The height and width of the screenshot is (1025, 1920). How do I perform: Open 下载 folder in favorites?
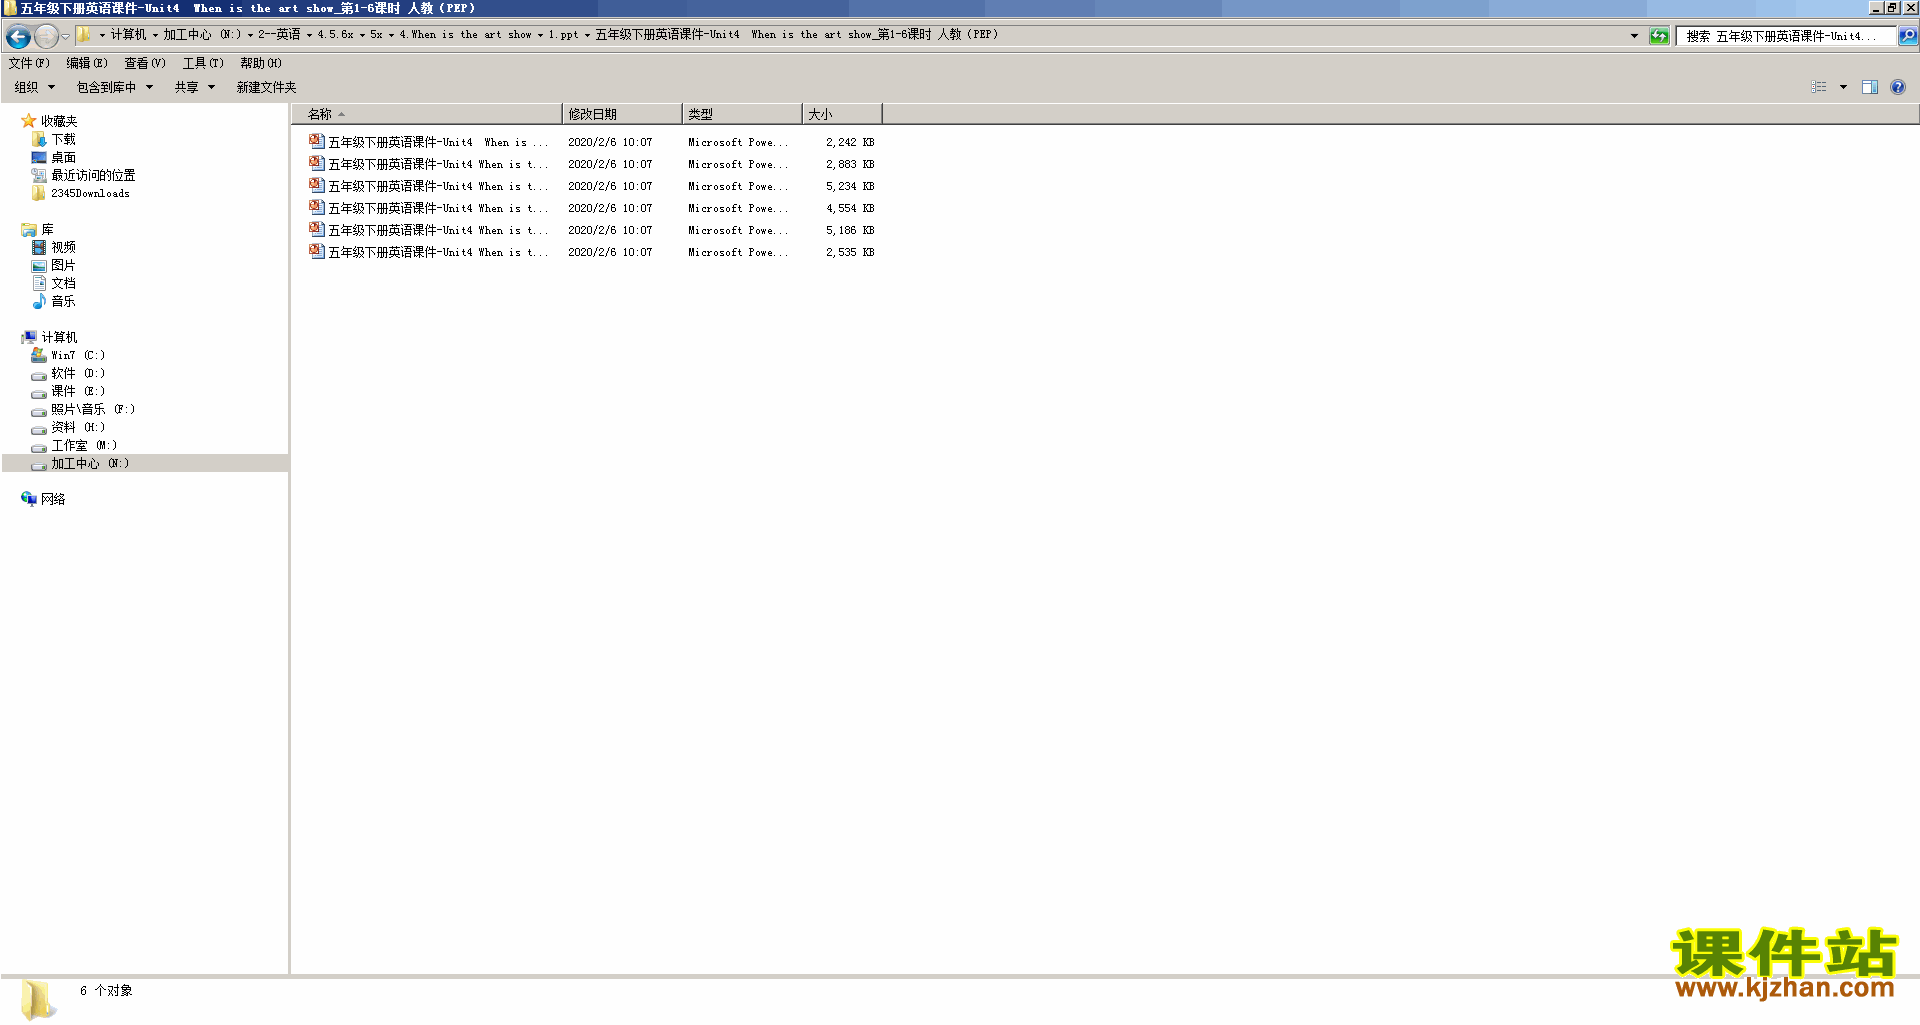tap(63, 139)
